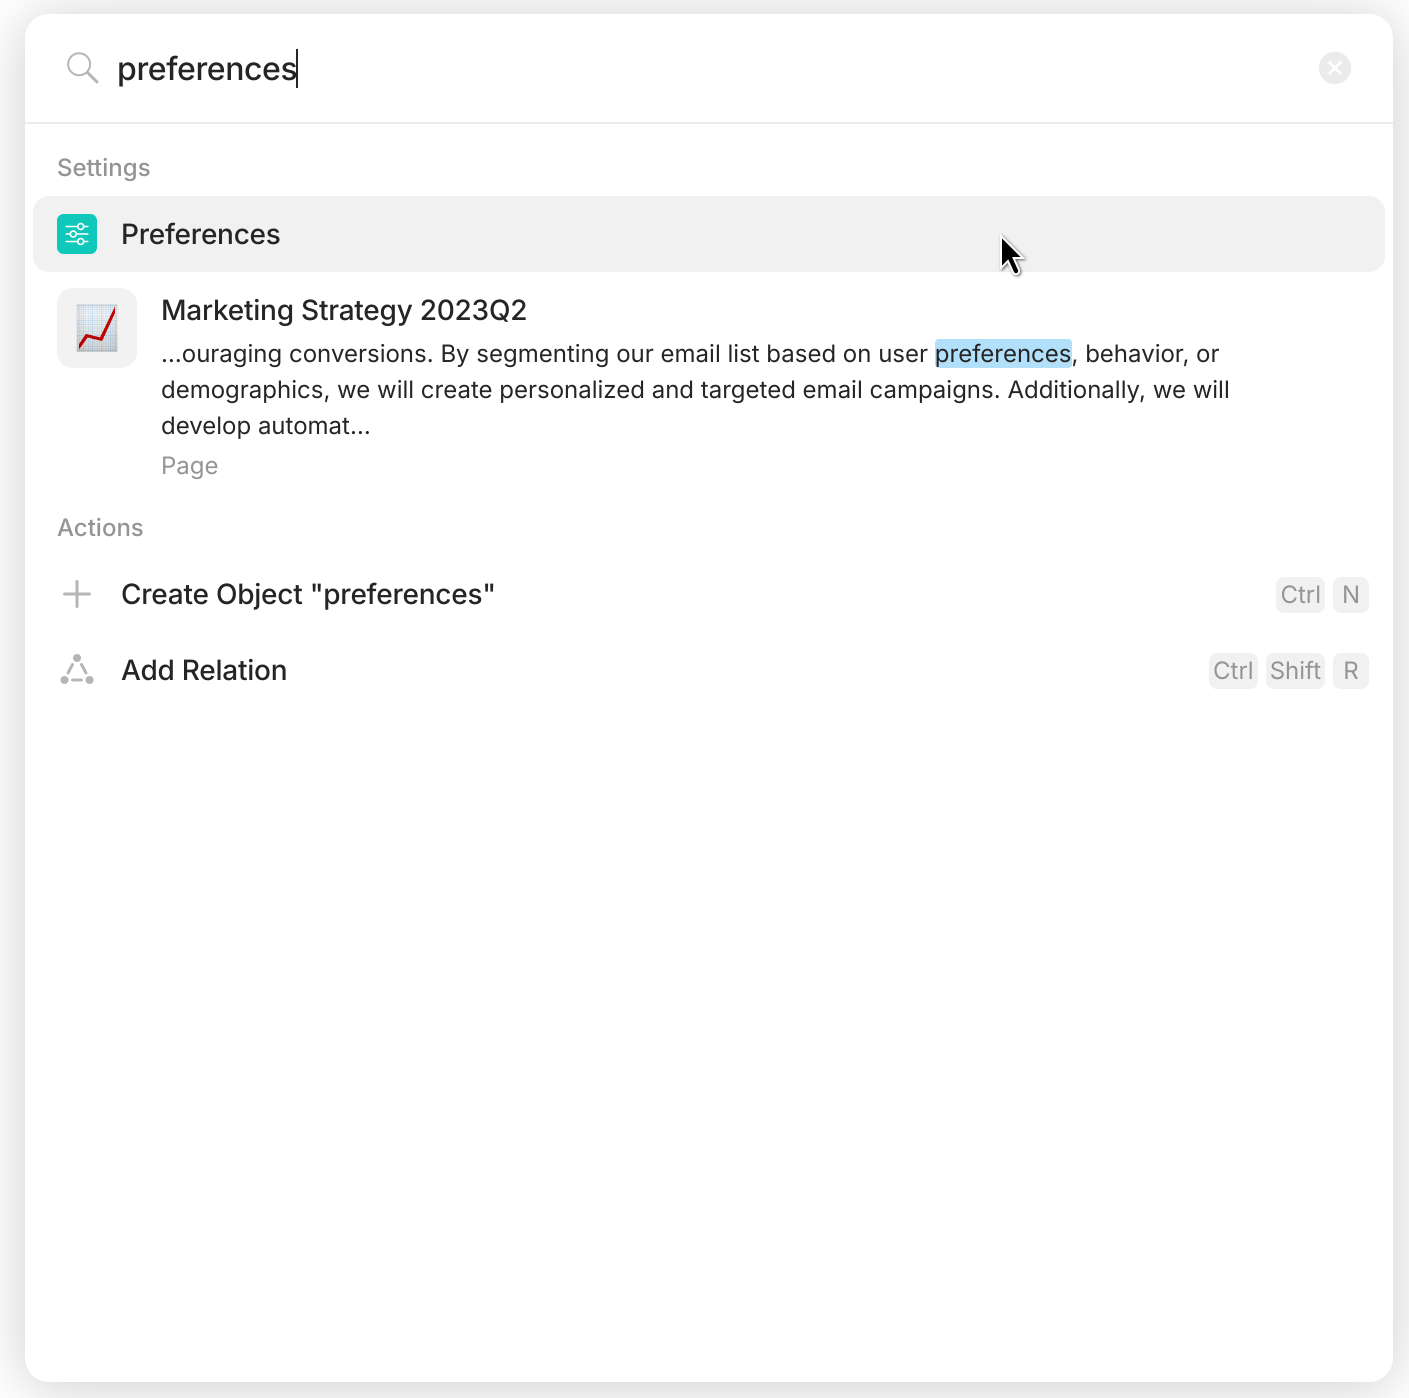Viewport: 1409px width, 1398px height.
Task: Click the Add Relation triangle nodes icon
Action: 77,670
